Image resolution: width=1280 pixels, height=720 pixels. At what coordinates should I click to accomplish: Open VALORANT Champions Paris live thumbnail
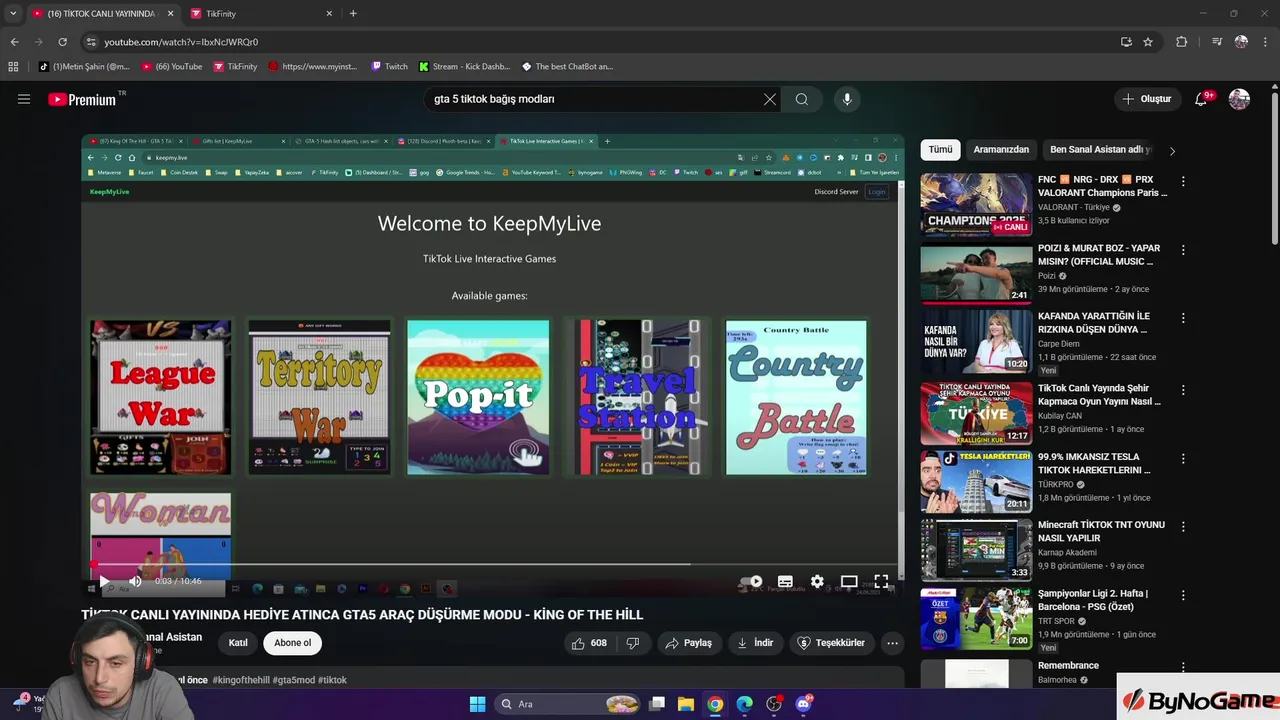click(x=976, y=205)
